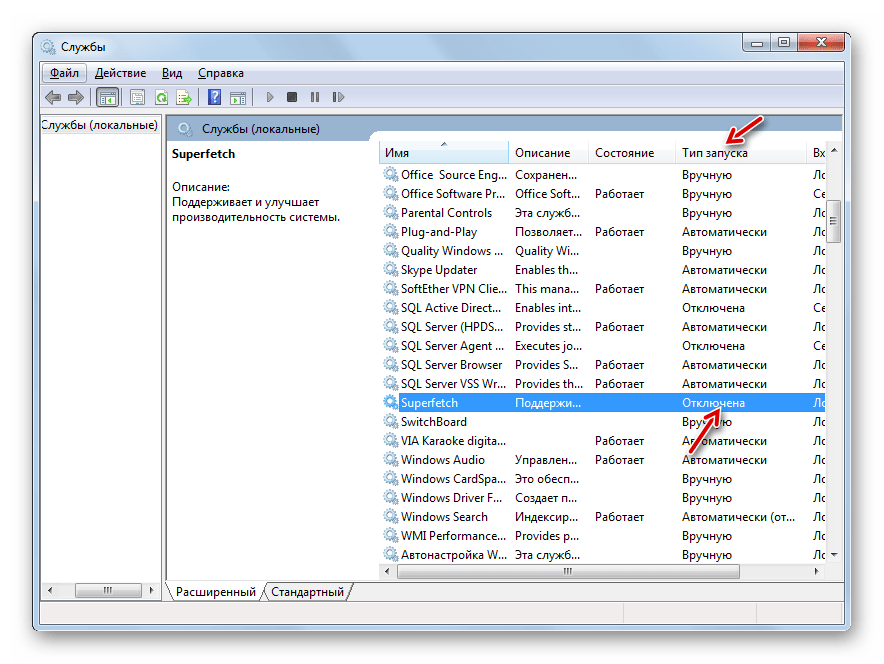Stop the service with the stop icon
The image size is (884, 664).
click(x=291, y=97)
